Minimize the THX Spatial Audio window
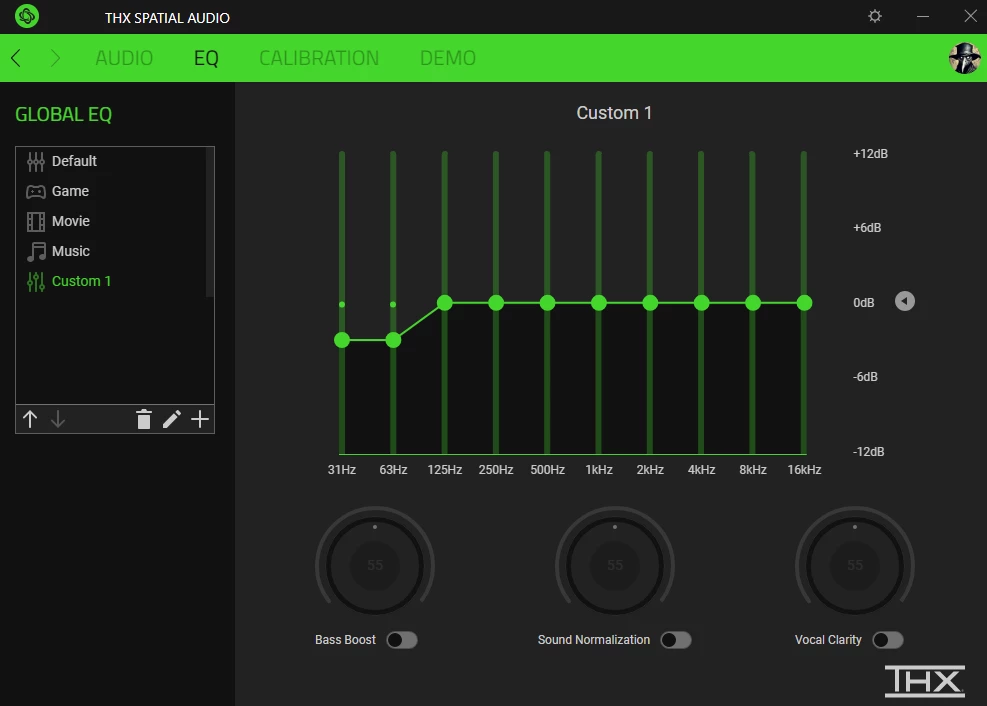 point(923,16)
